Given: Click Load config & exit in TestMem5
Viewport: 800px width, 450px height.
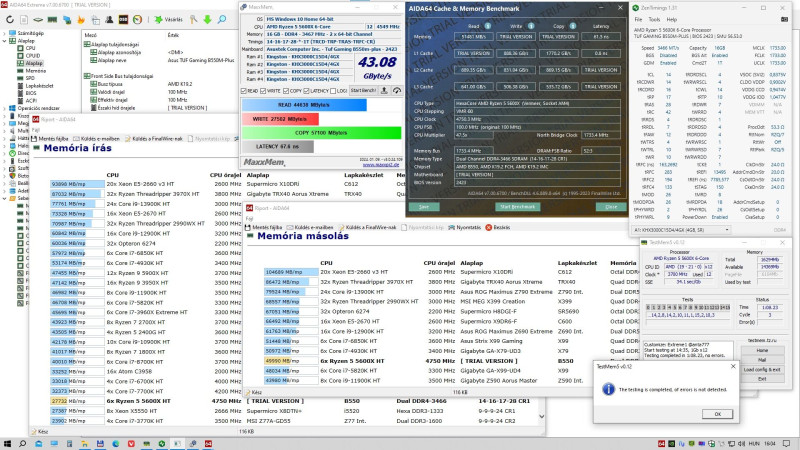Looking at the screenshot, I should (x=762, y=369).
